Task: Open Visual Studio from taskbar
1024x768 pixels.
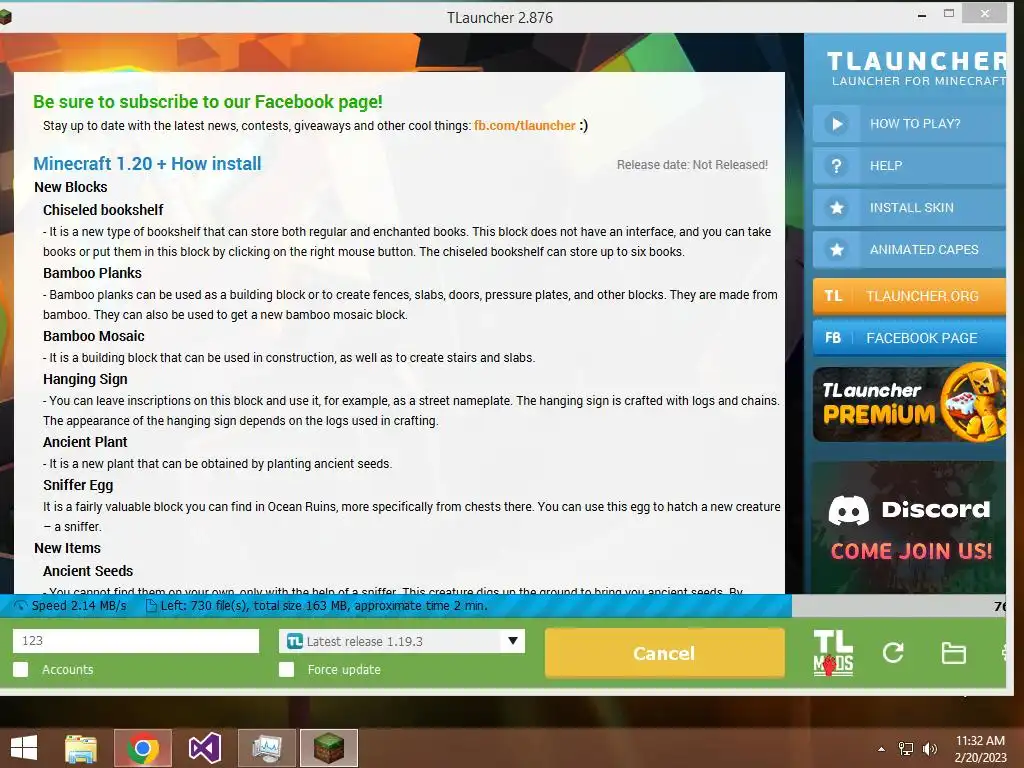Action: tap(204, 748)
